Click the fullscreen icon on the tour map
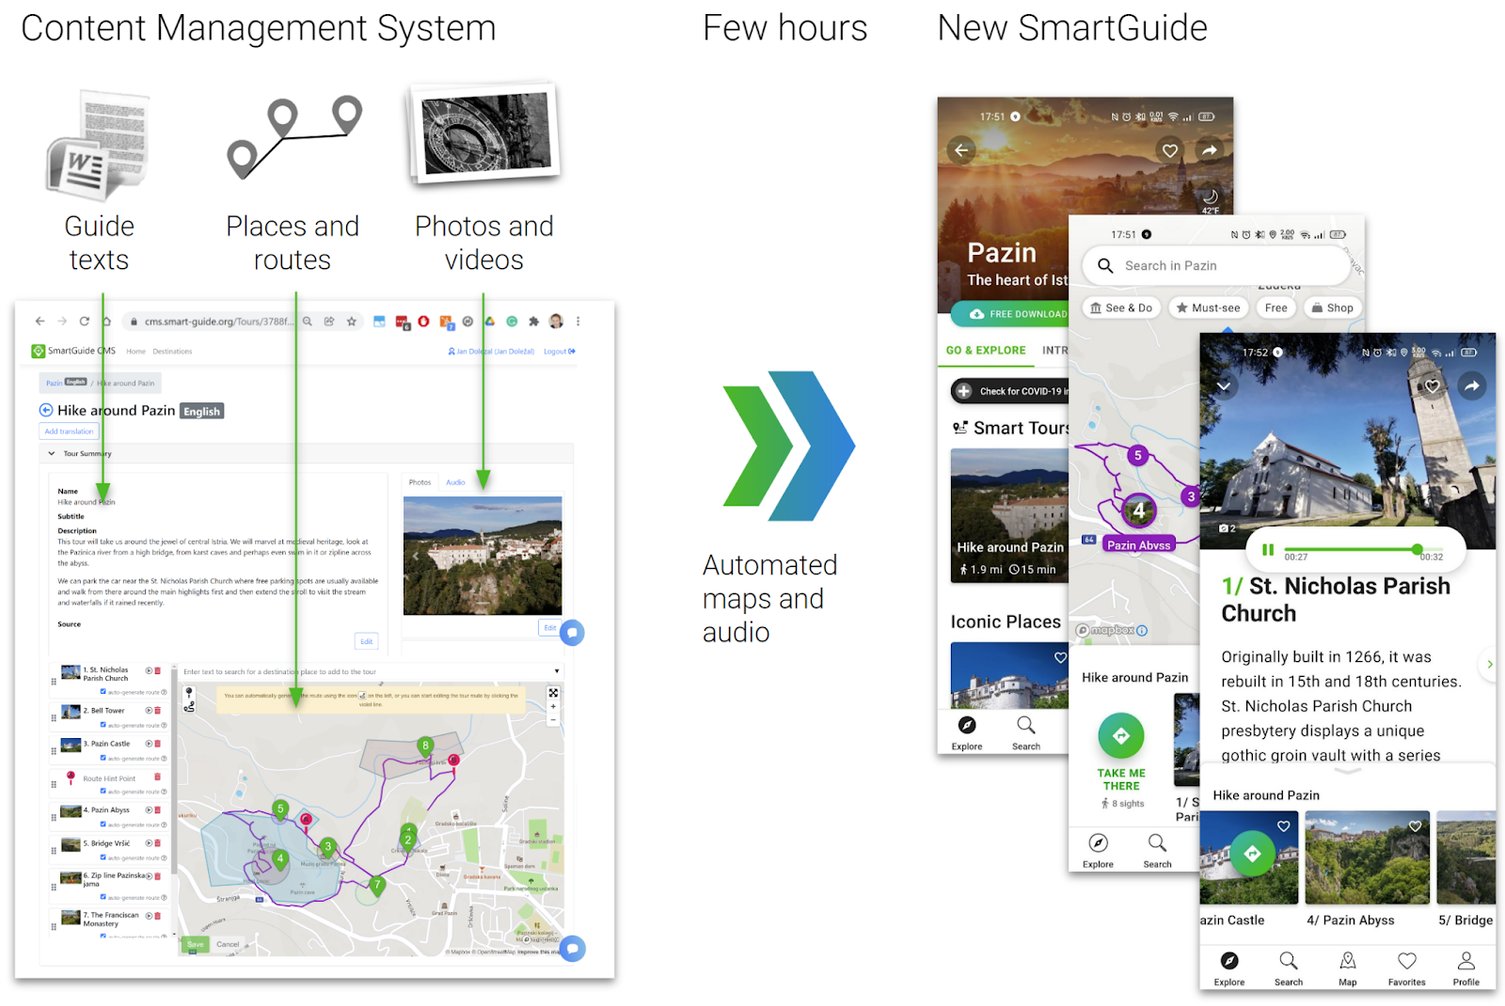Image resolution: width=1505 pixels, height=1006 pixels. [x=552, y=693]
